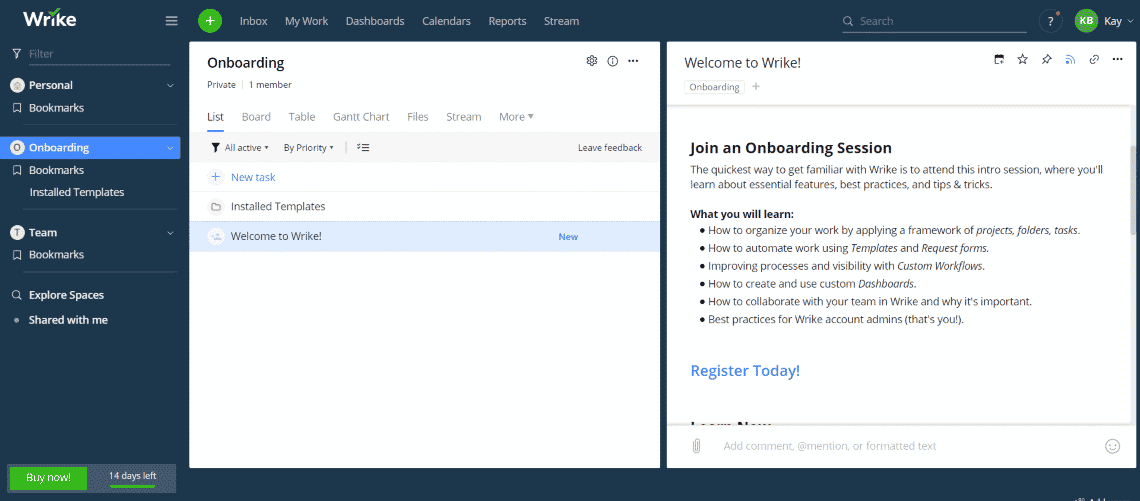This screenshot has width=1140, height=501.
Task: Star the Welcome to Wrike task
Action: pos(1023,60)
